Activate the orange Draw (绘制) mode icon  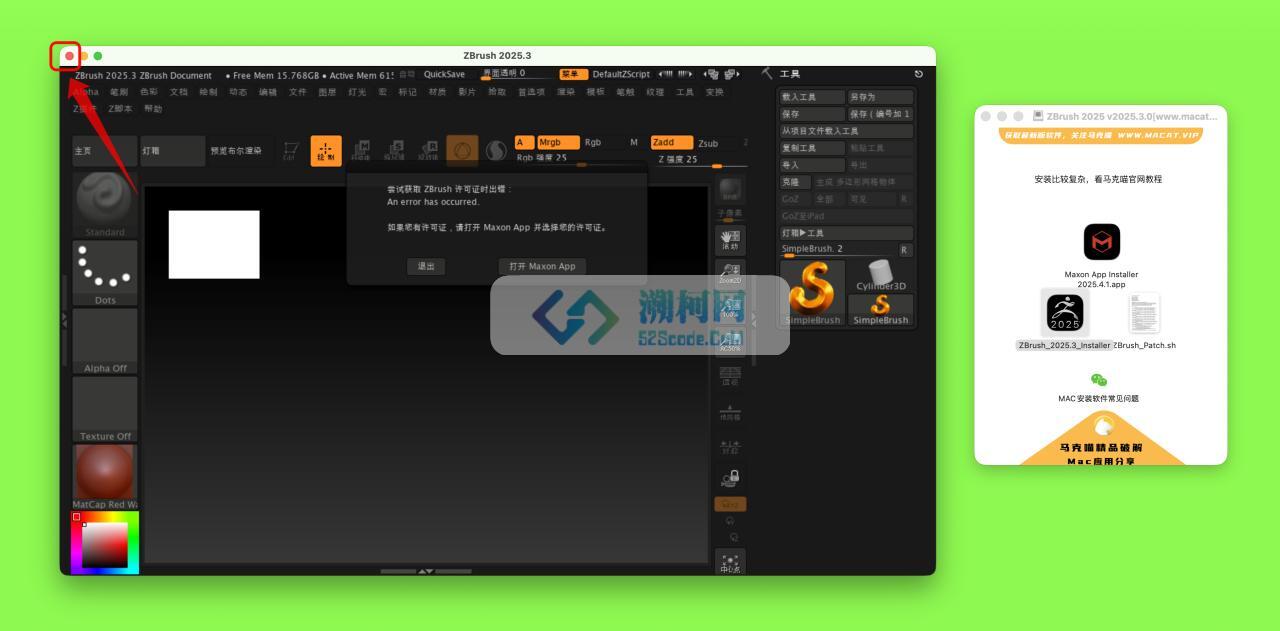(326, 151)
